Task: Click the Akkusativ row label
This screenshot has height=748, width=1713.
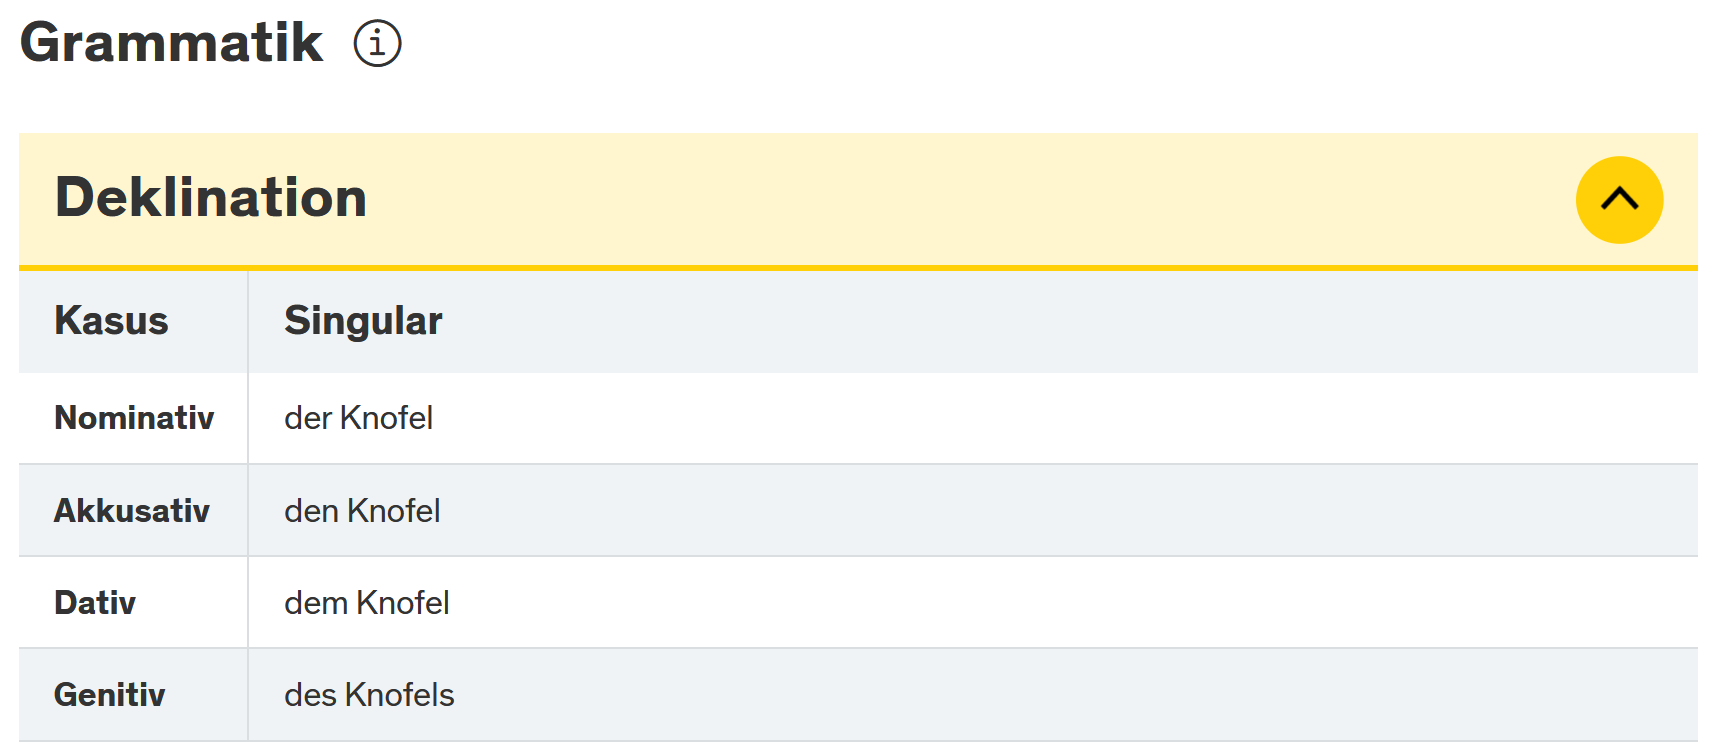Action: tap(132, 511)
